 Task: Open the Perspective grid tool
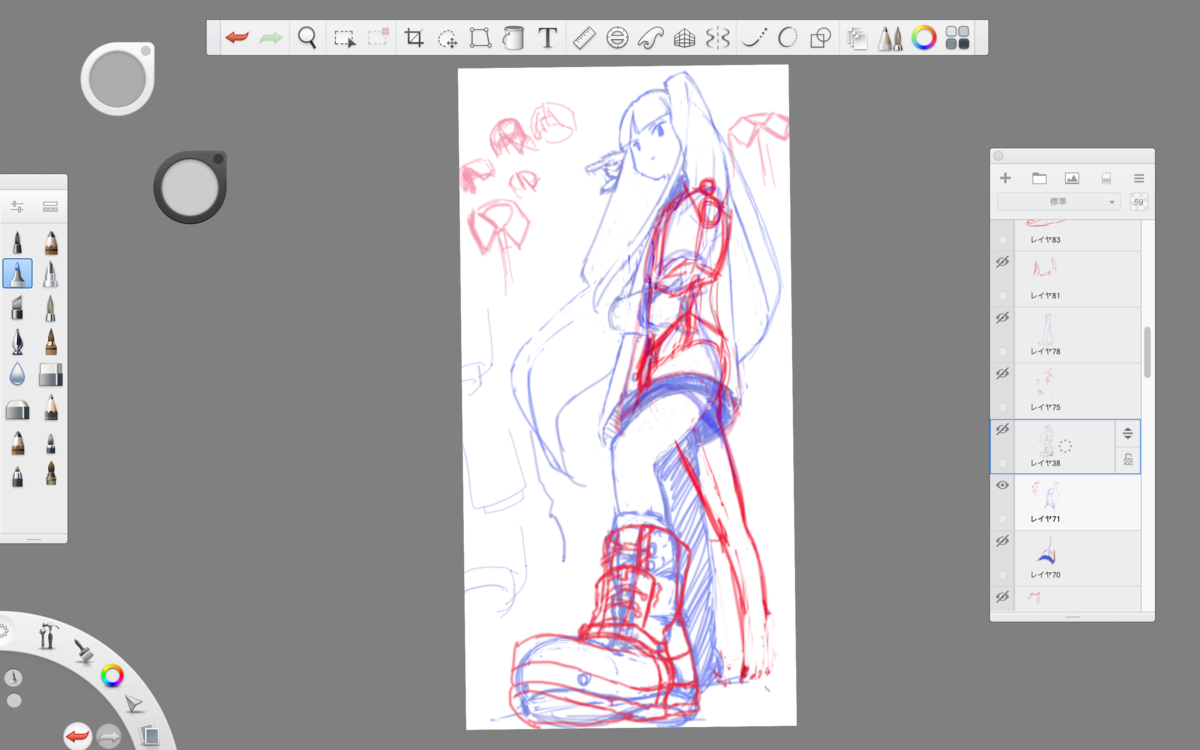[x=684, y=38]
